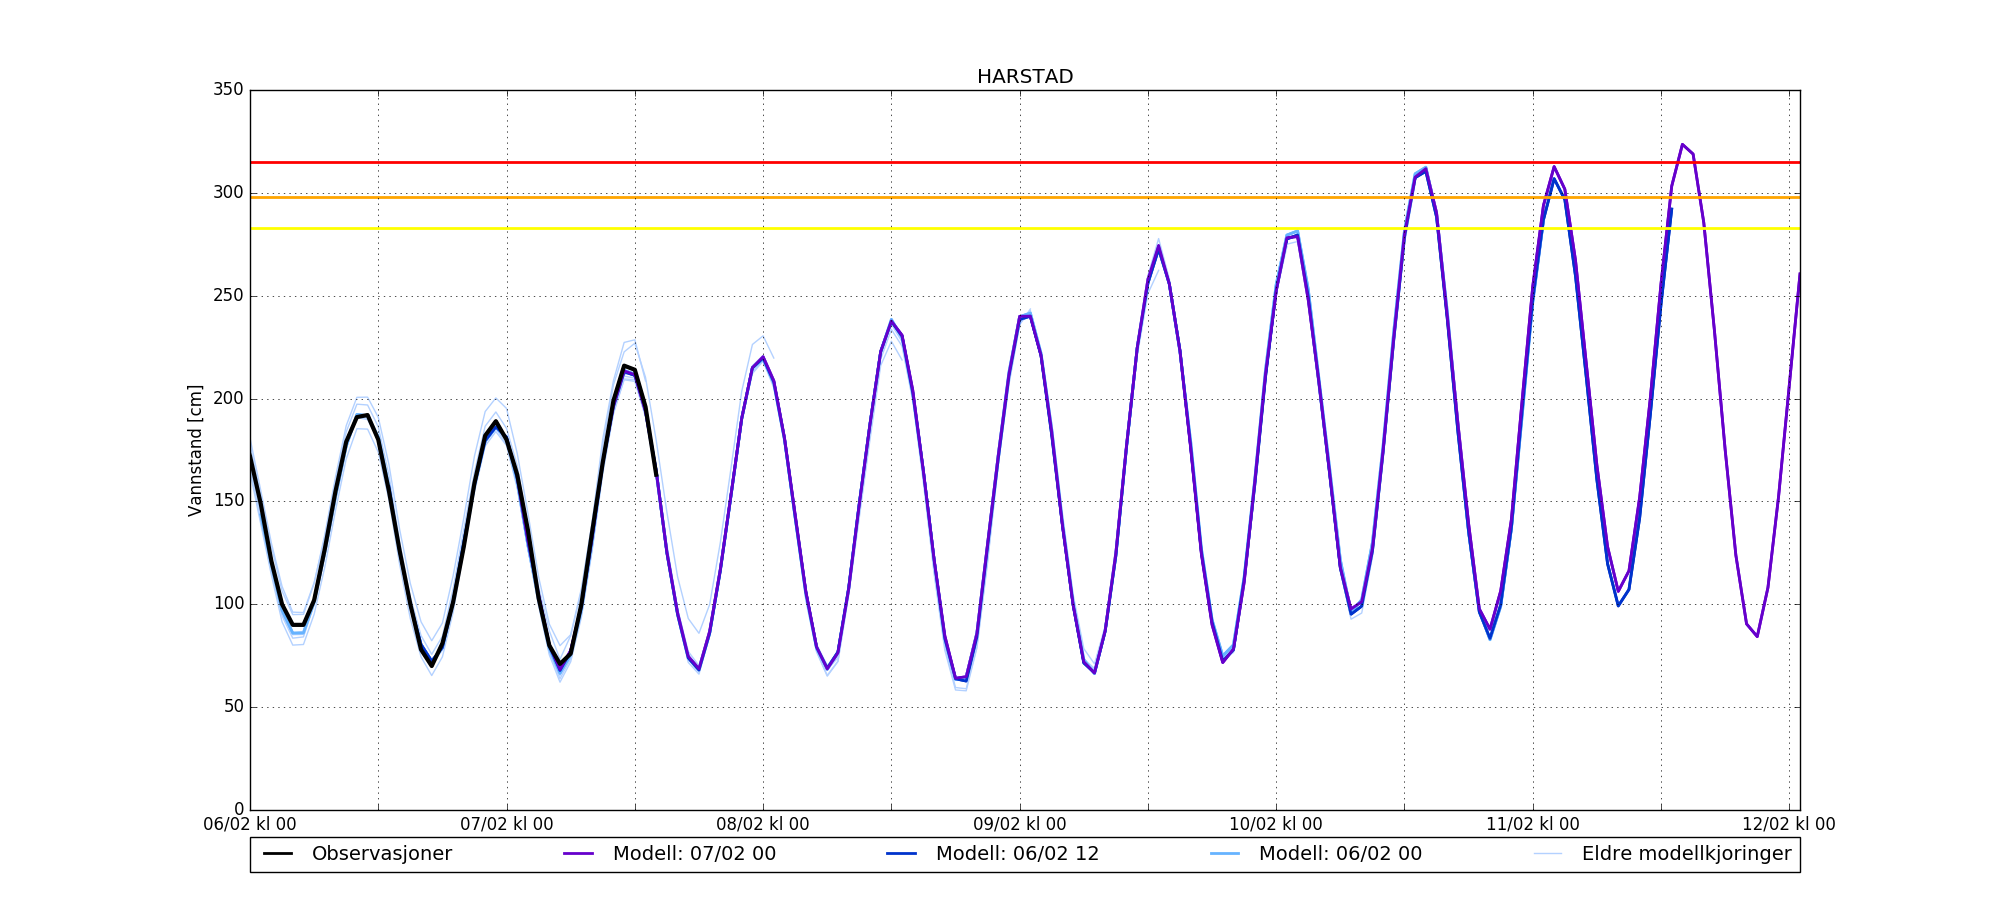Image resolution: width=2000 pixels, height=900 pixels.
Task: Select the 'Modell: 07/02 00' legend label
Action: click(x=694, y=854)
